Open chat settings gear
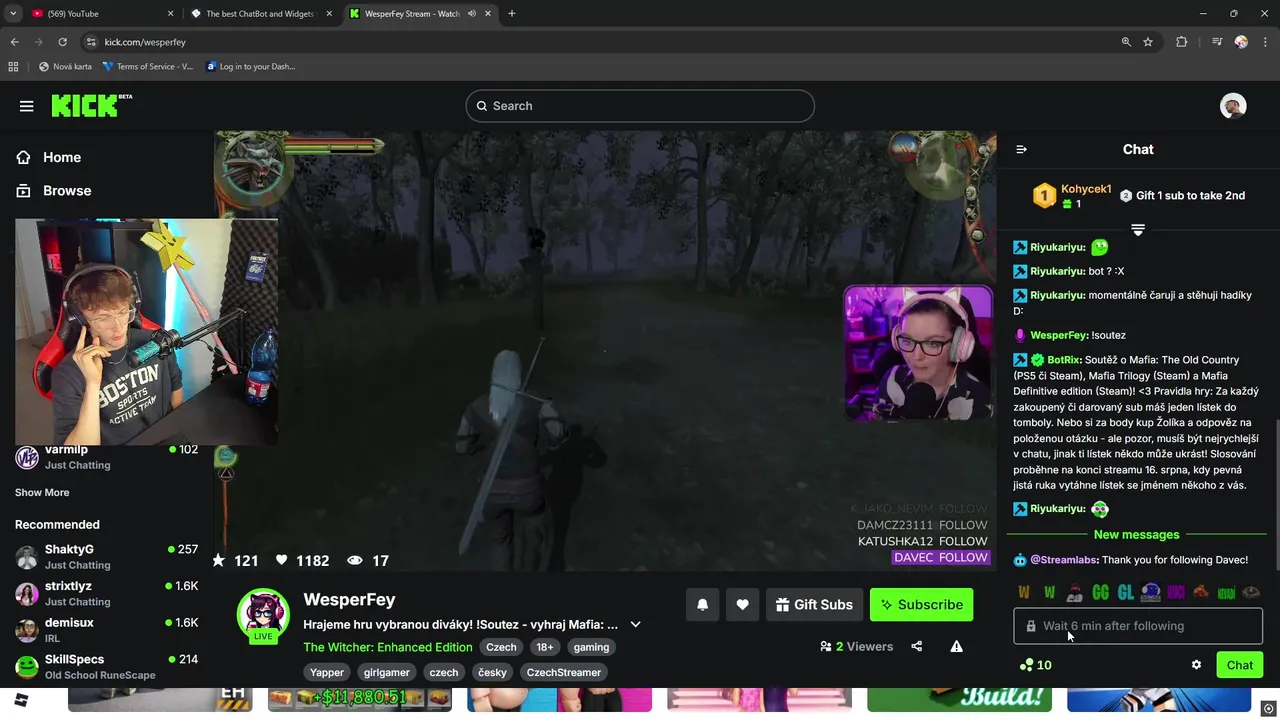Viewport: 1280px width, 720px height. (x=1196, y=665)
